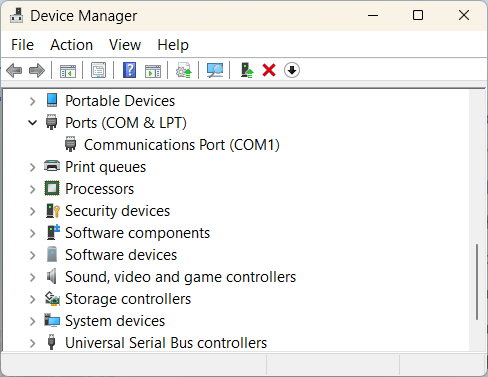Expand the Processors category
Viewport: 488px width, 377px height.
(32, 189)
